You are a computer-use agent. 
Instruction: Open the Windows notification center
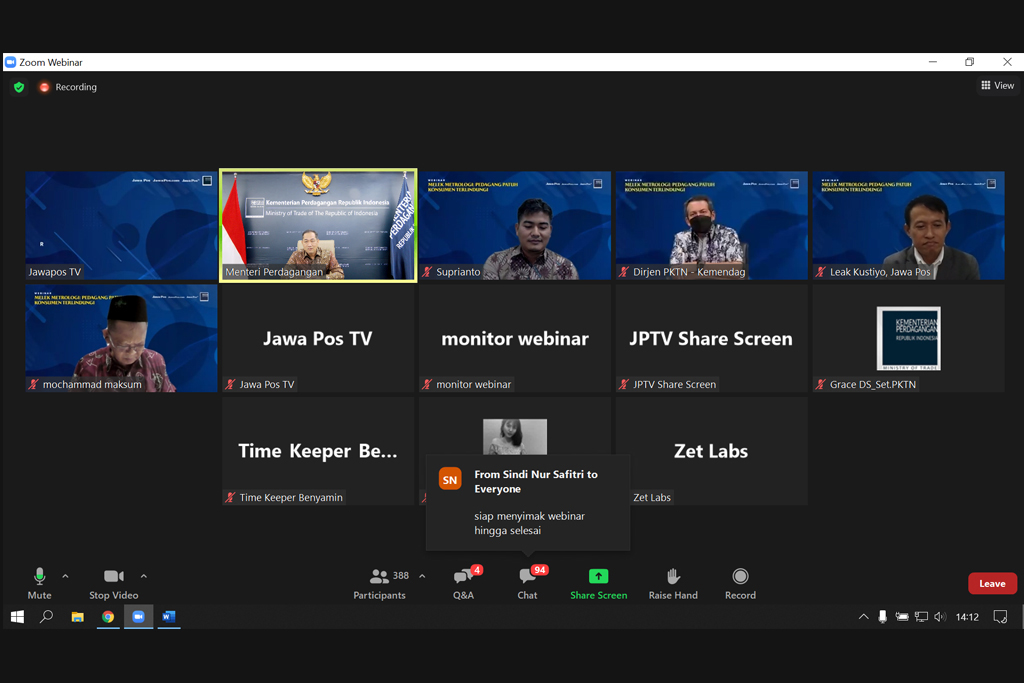(x=1000, y=616)
